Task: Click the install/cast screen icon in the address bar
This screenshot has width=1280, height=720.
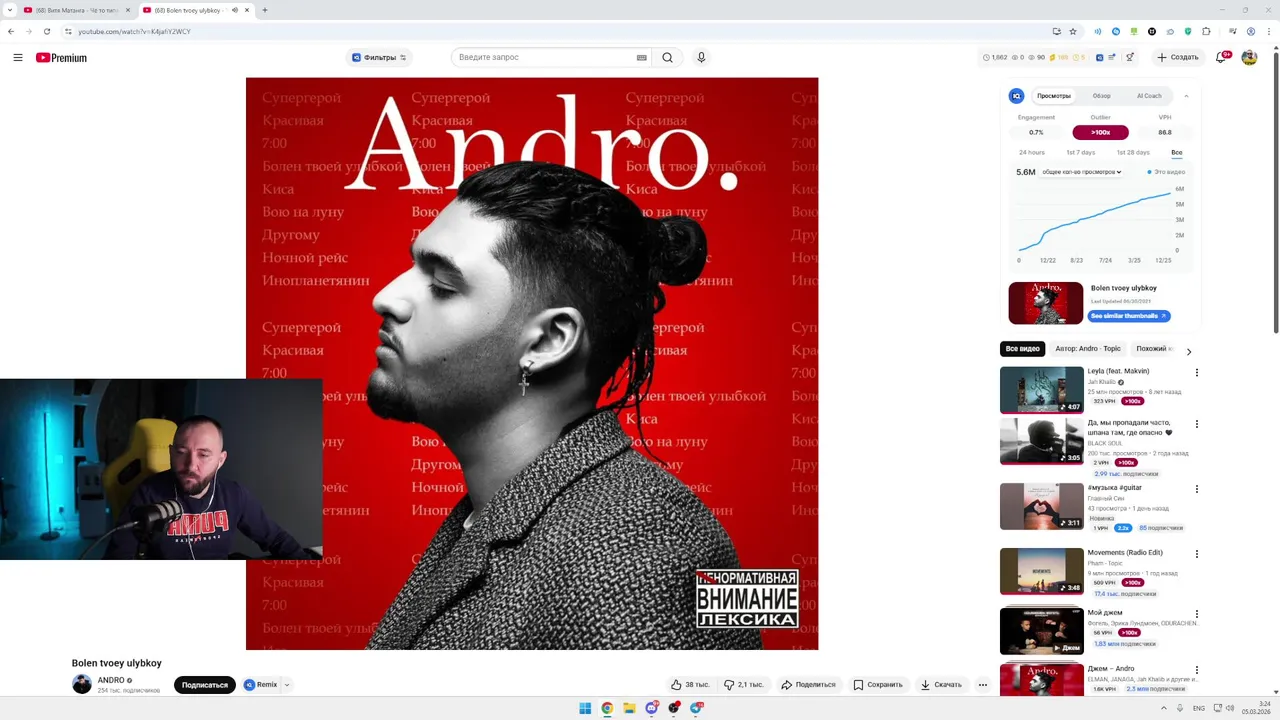Action: pyautogui.click(x=1056, y=31)
